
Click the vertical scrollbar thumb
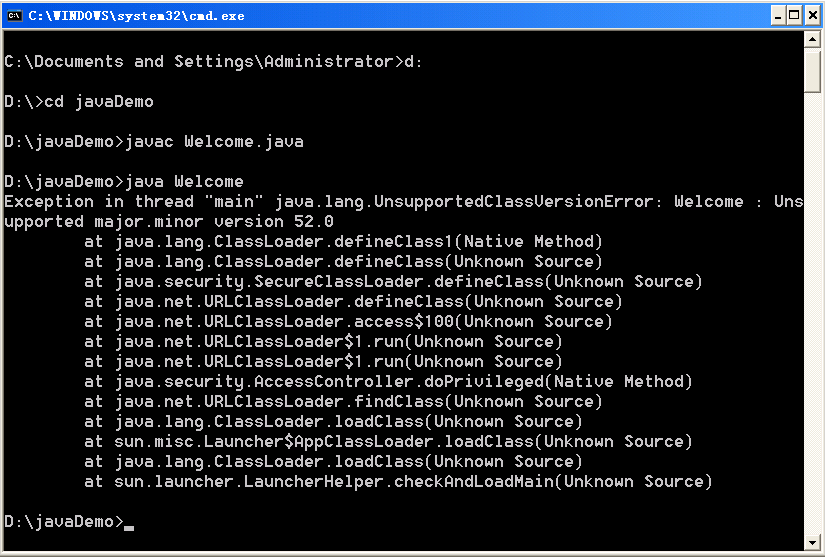tap(812, 70)
